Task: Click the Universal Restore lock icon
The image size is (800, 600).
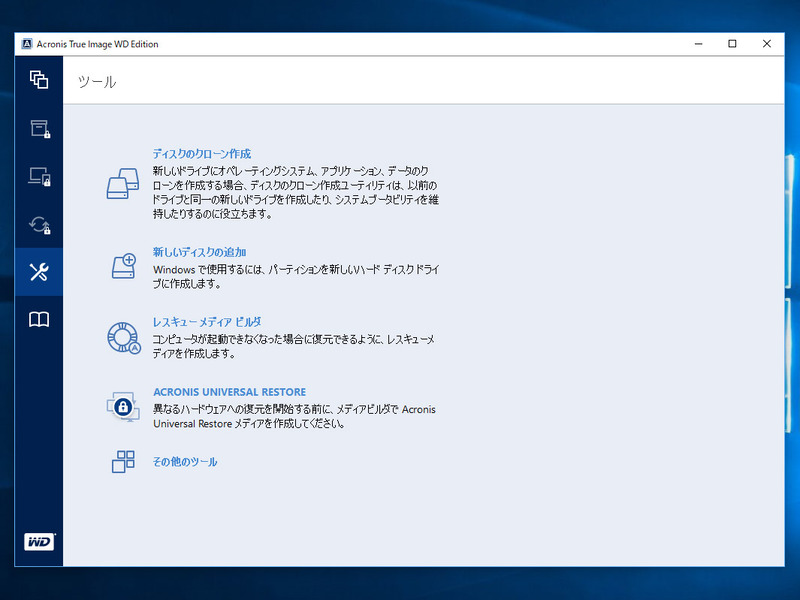Action: pyautogui.click(x=123, y=407)
